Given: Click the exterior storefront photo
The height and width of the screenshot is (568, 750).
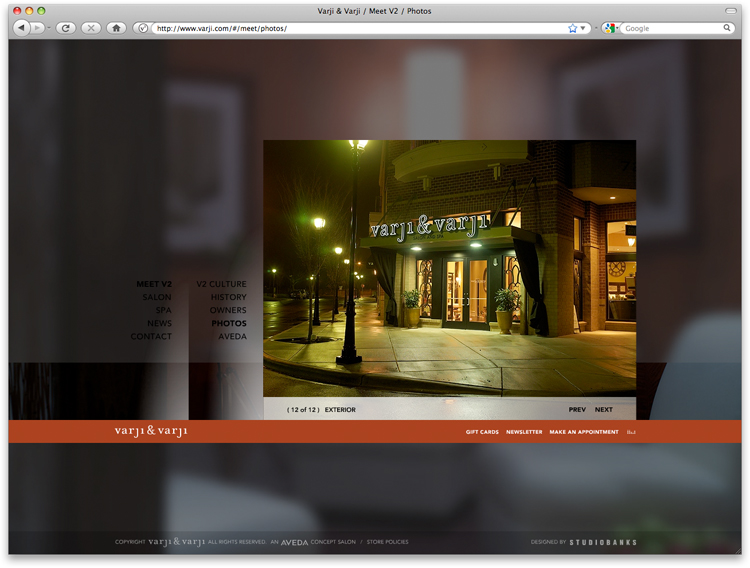Looking at the screenshot, I should pyautogui.click(x=450, y=268).
